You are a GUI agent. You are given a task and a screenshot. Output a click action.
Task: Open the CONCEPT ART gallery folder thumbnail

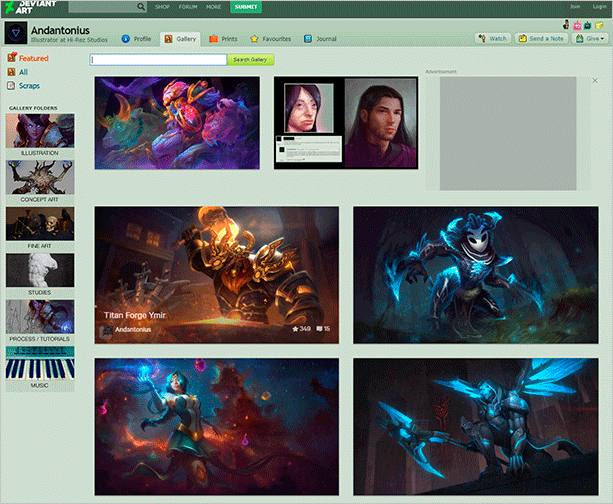[x=40, y=177]
